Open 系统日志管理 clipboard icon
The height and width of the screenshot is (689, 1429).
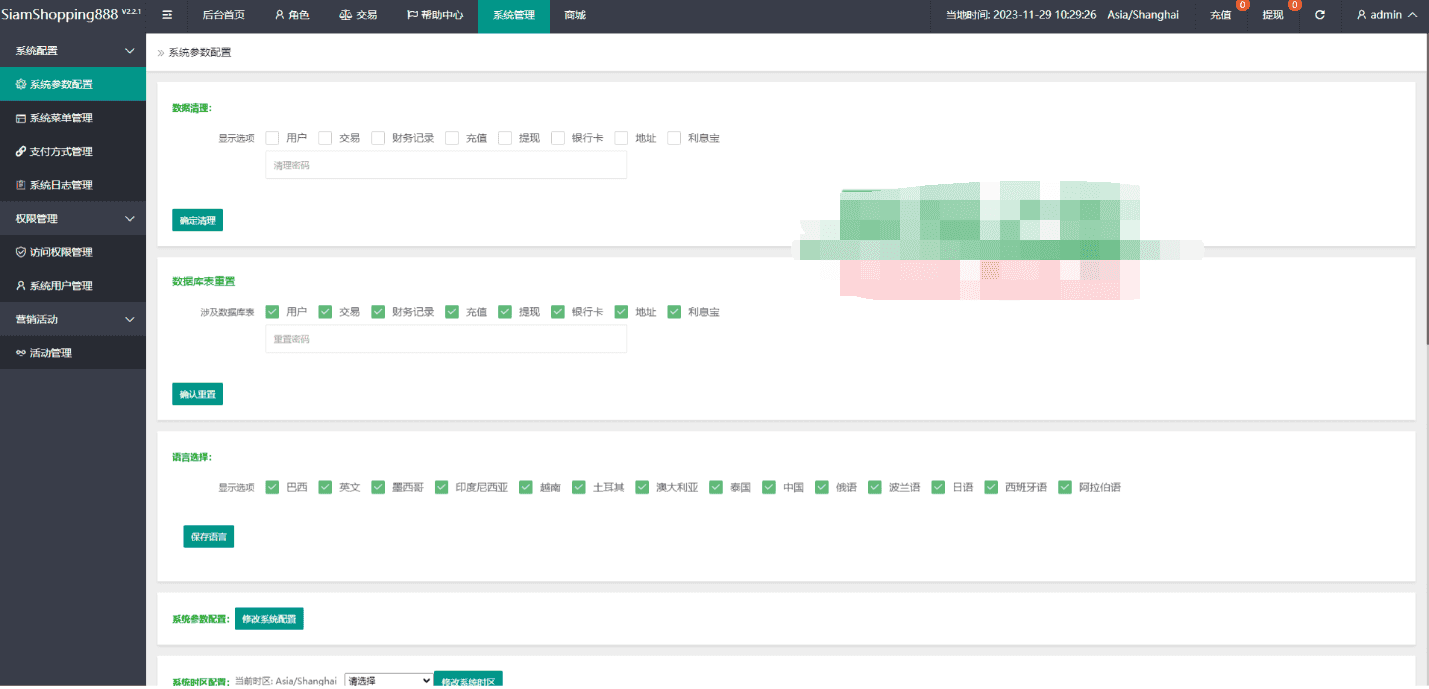click(21, 185)
